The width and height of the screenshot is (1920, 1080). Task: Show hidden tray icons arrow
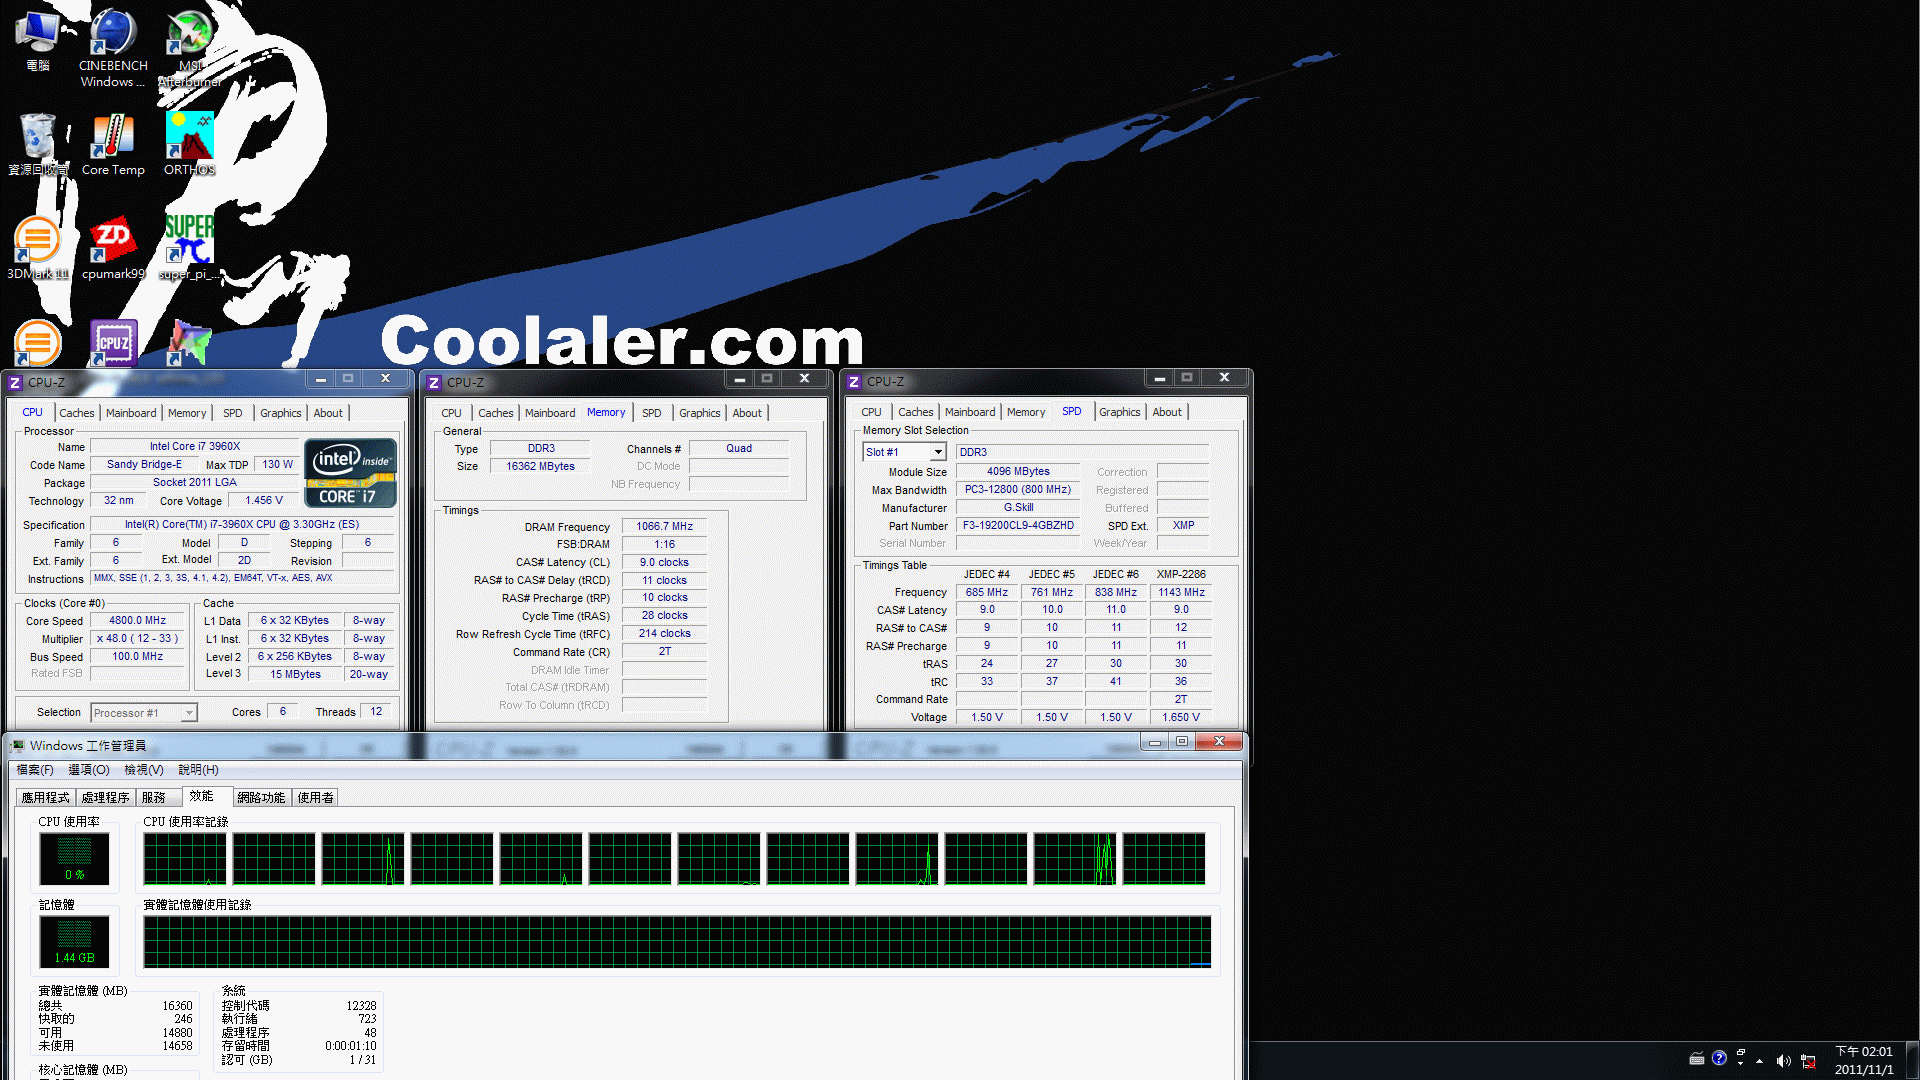[1759, 1060]
